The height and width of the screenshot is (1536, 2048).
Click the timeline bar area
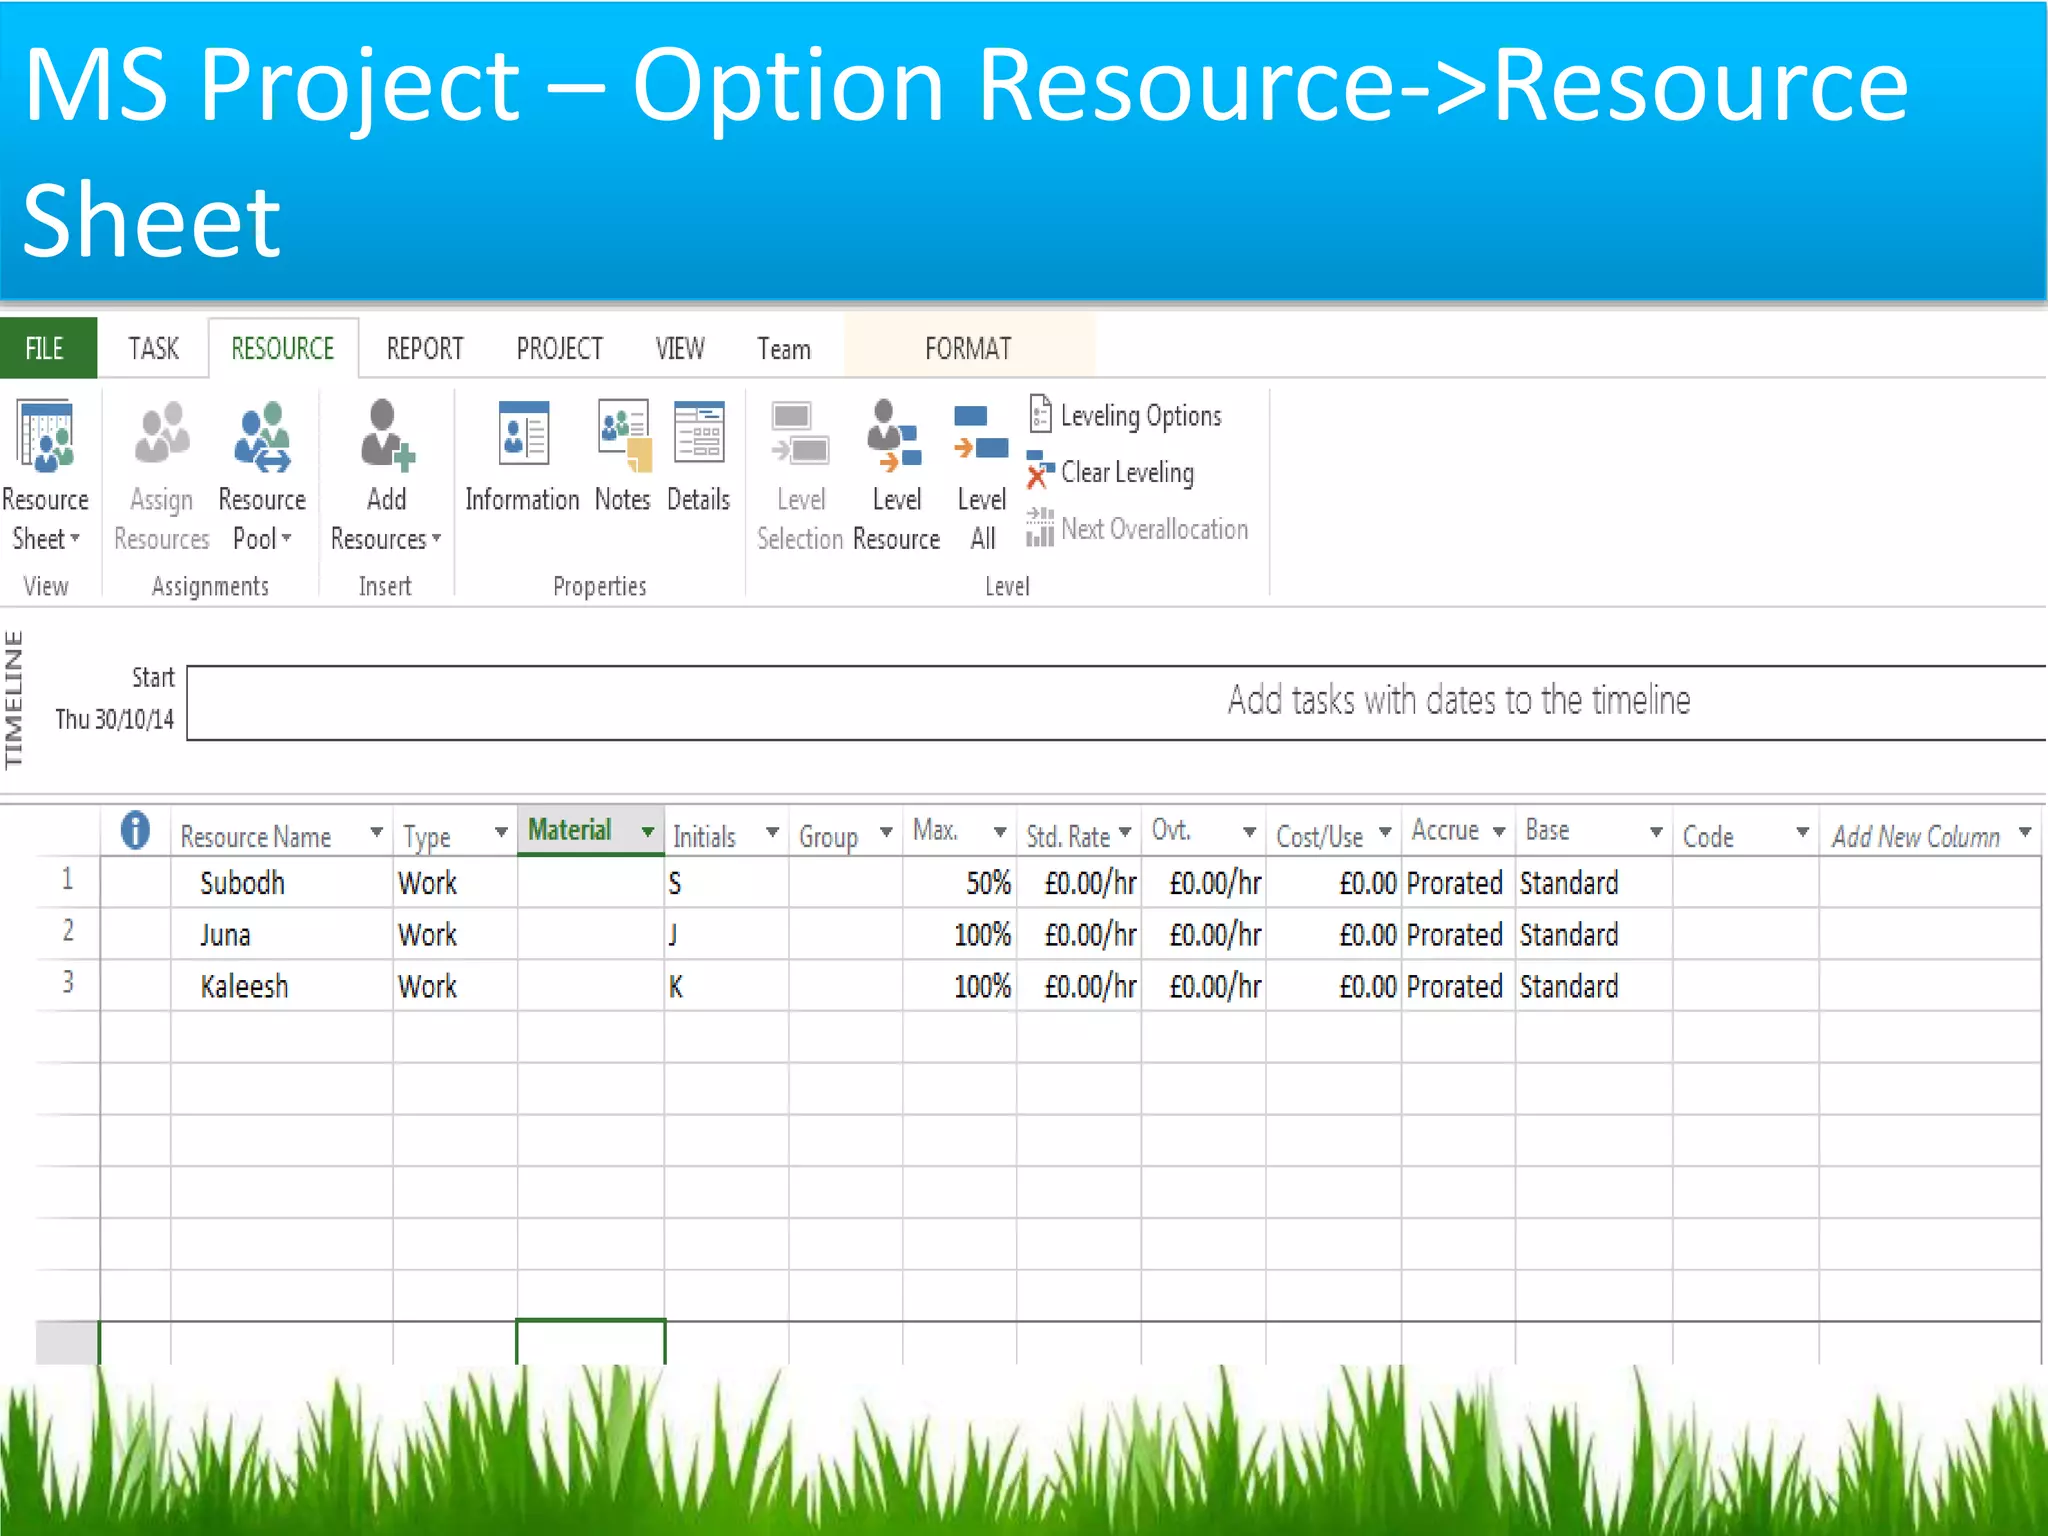[1116, 703]
